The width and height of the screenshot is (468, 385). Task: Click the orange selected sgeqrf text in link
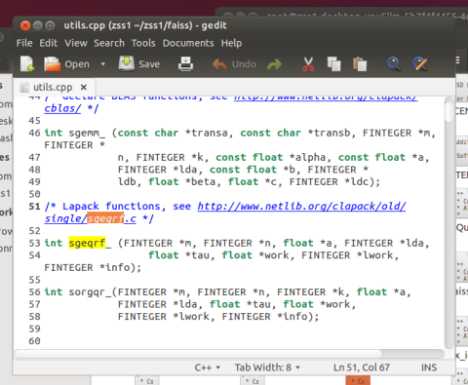pos(105,219)
